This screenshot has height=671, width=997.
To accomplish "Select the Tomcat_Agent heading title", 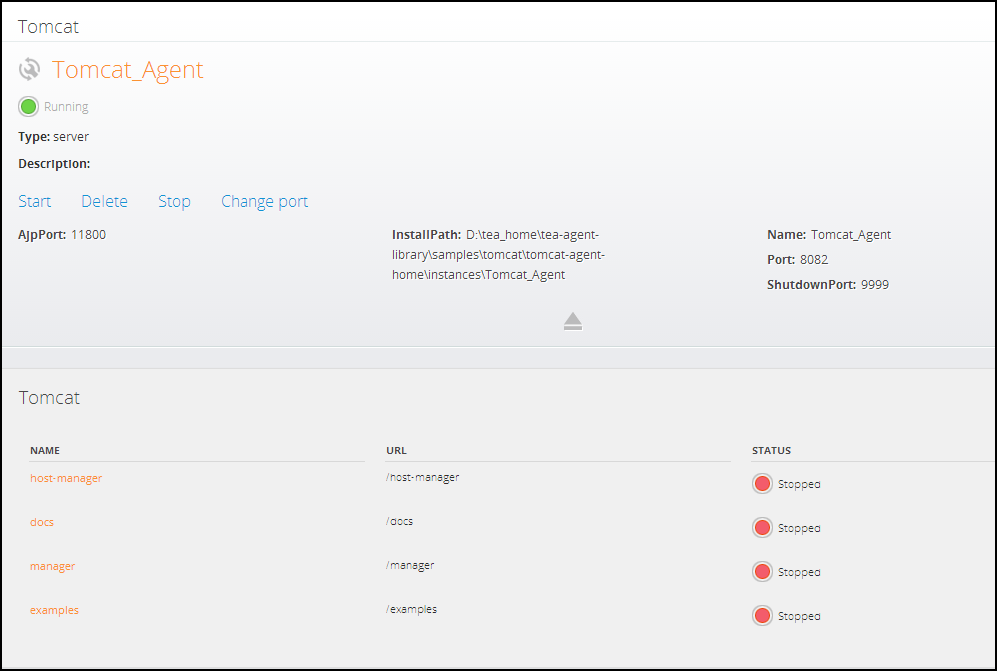I will 128,69.
